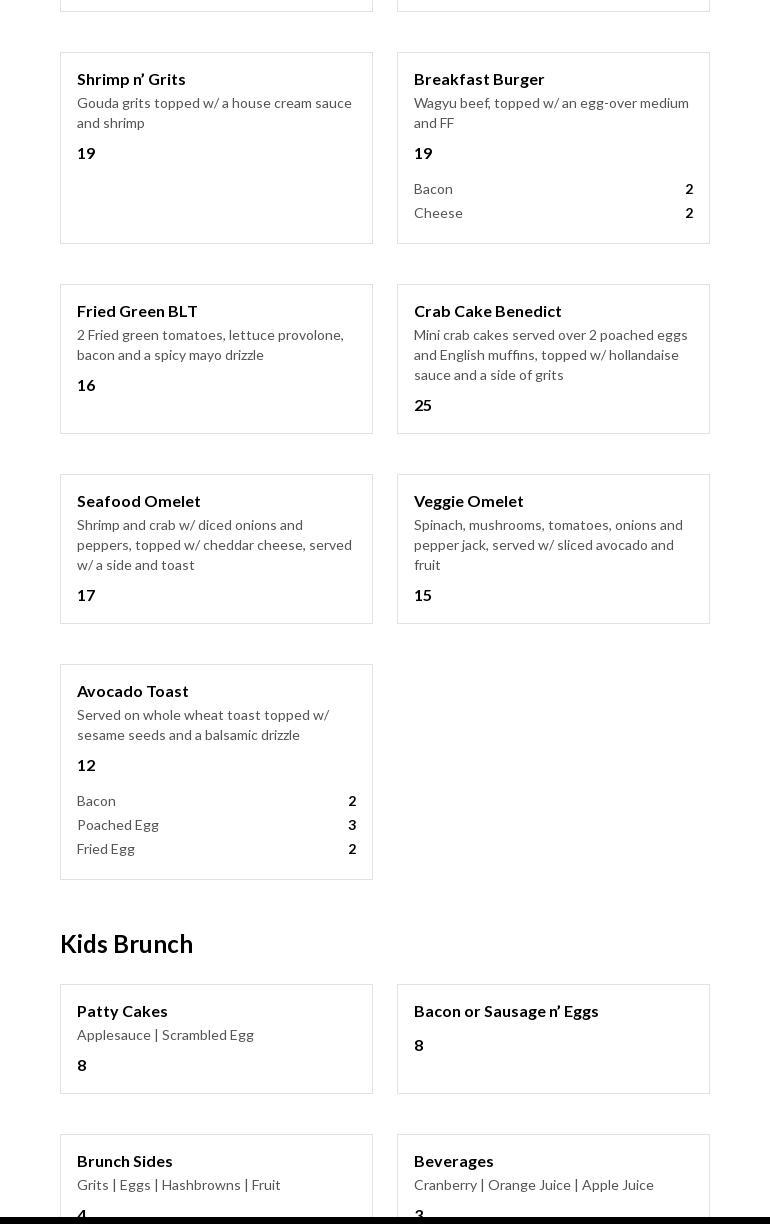Click the Crab Cake Benedict price 25
The width and height of the screenshot is (770, 1224).
pyautogui.click(x=423, y=405)
